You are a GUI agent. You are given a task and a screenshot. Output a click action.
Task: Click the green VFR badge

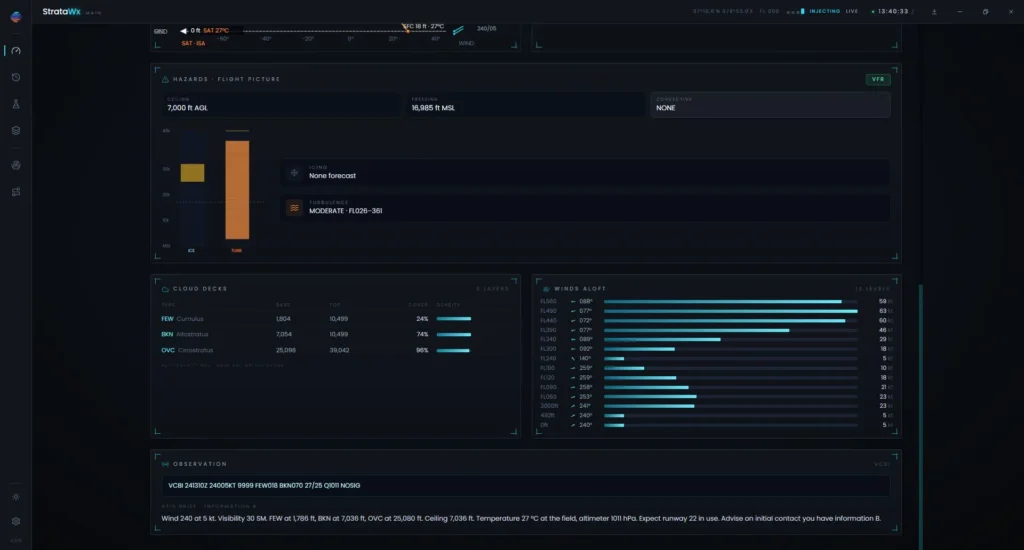[x=878, y=79]
